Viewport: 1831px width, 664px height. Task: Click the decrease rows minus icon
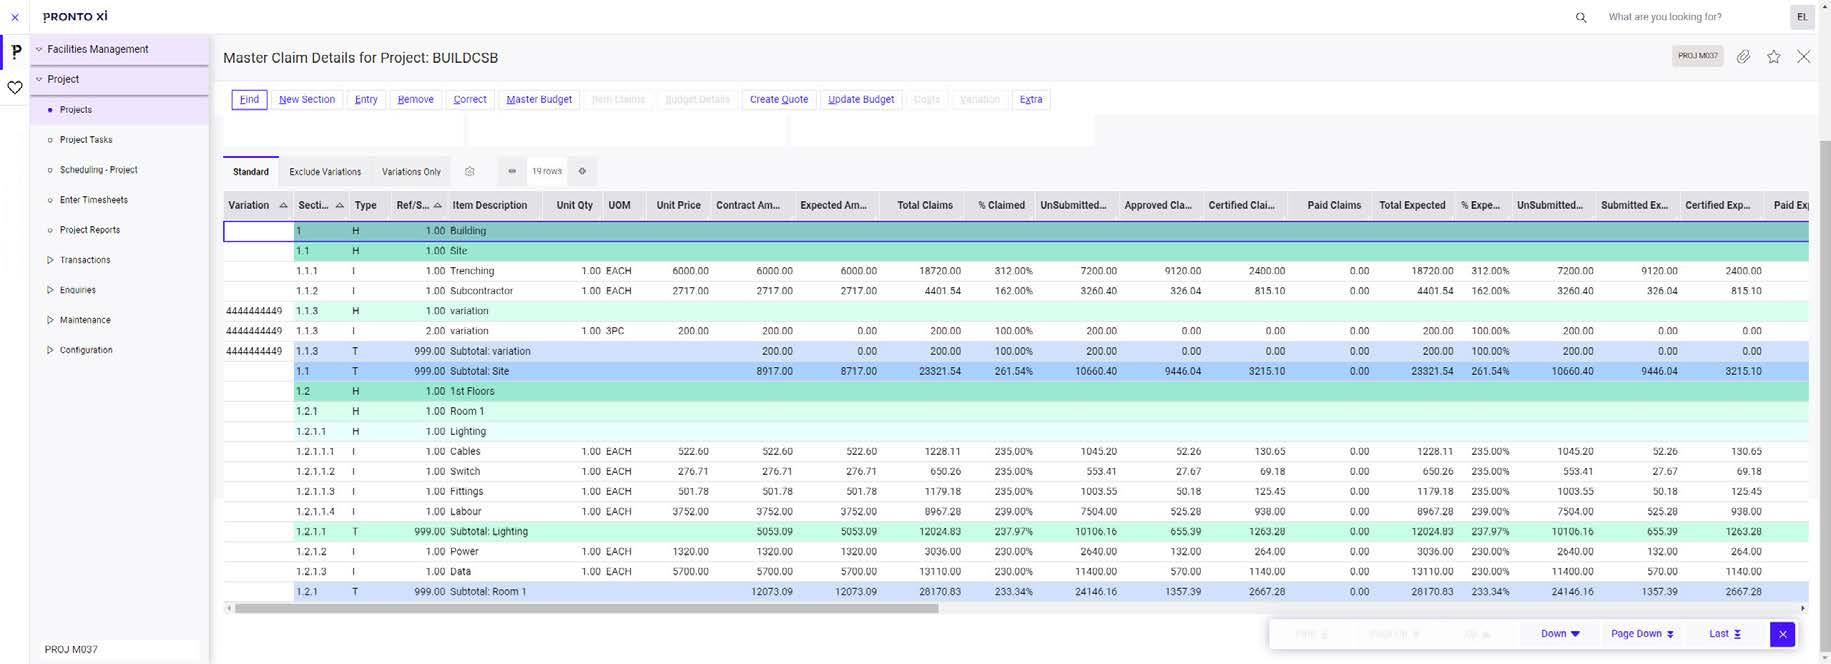pos(512,171)
